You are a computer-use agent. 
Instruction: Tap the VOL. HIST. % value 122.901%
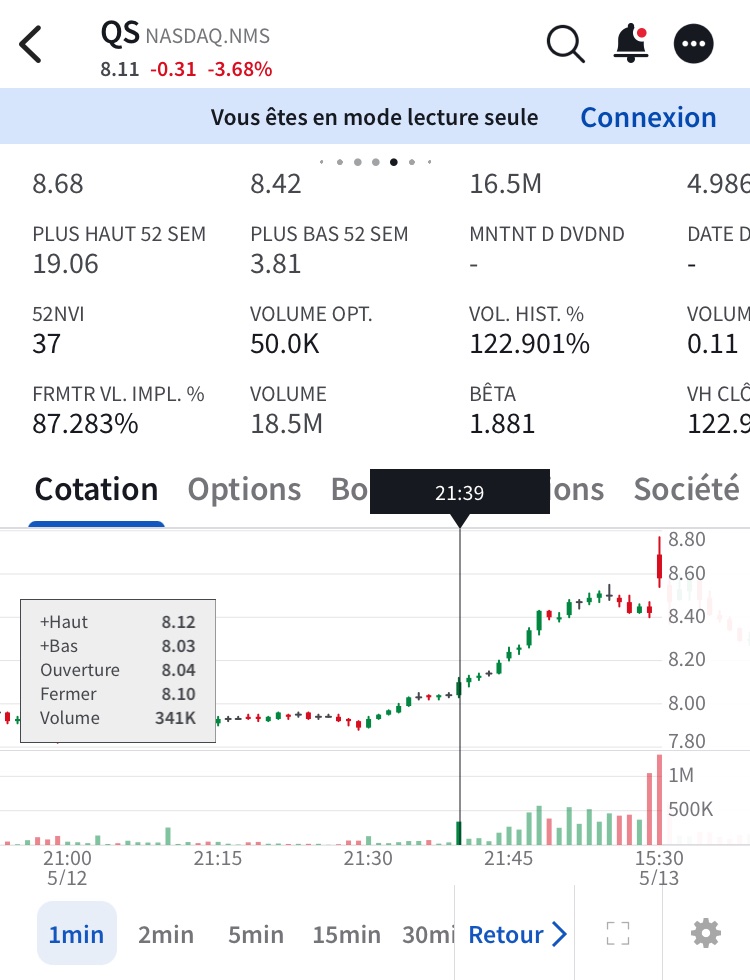tap(529, 344)
